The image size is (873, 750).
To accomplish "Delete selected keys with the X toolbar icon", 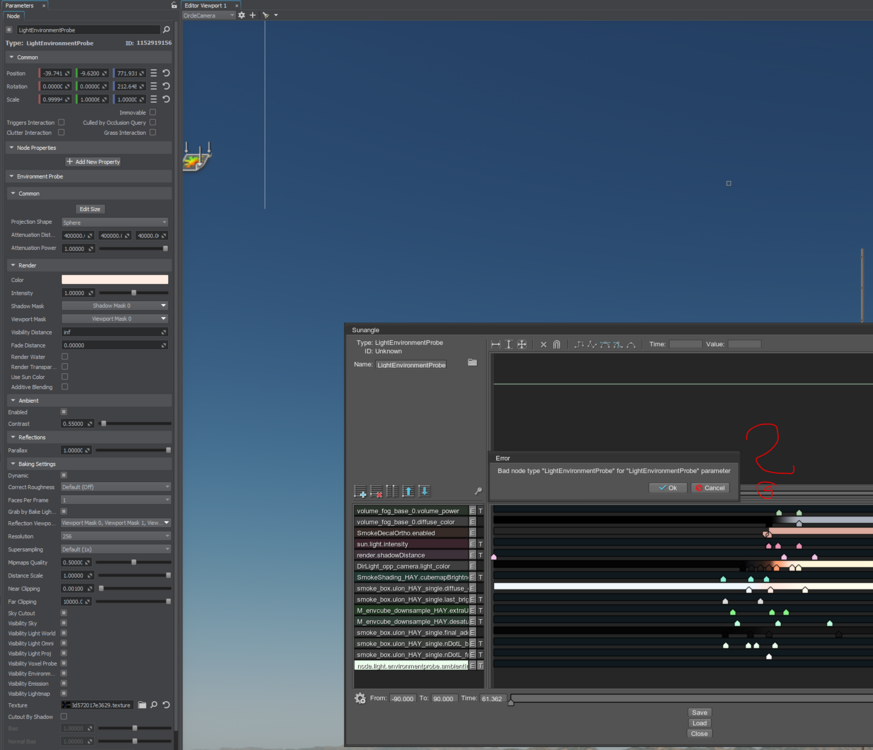I will [x=545, y=344].
